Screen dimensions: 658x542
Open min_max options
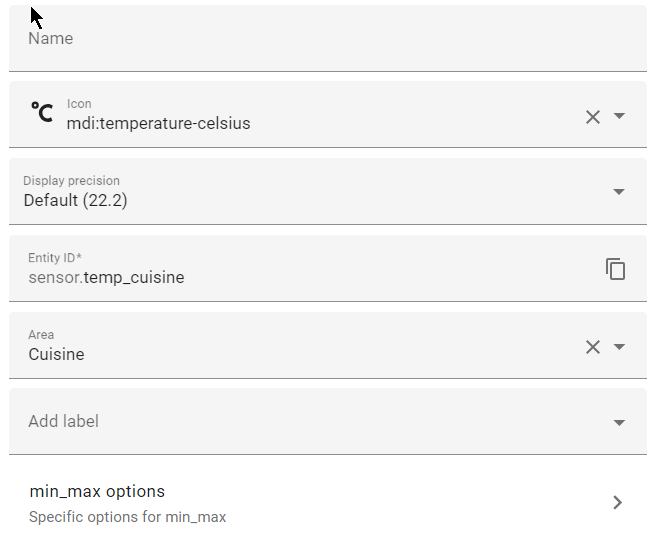328,503
